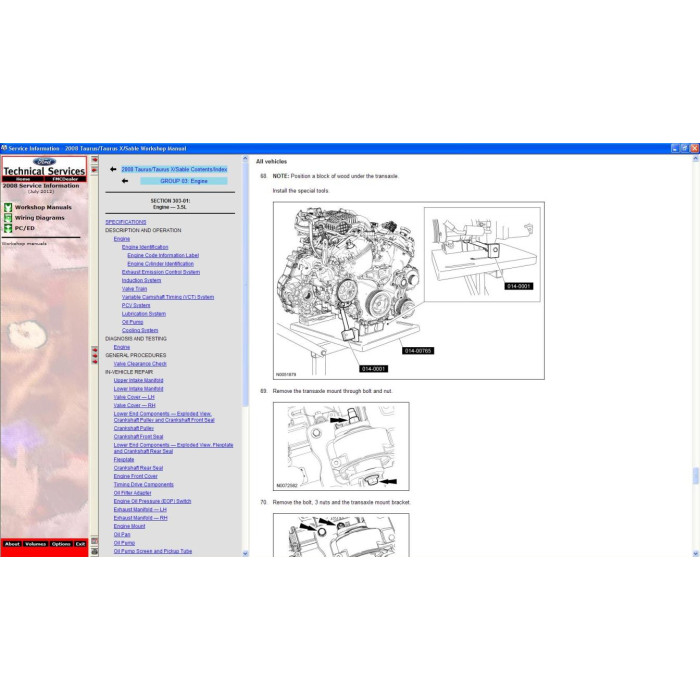Open the FMCDealer tab
700x700 pixels.
click(x=65, y=179)
